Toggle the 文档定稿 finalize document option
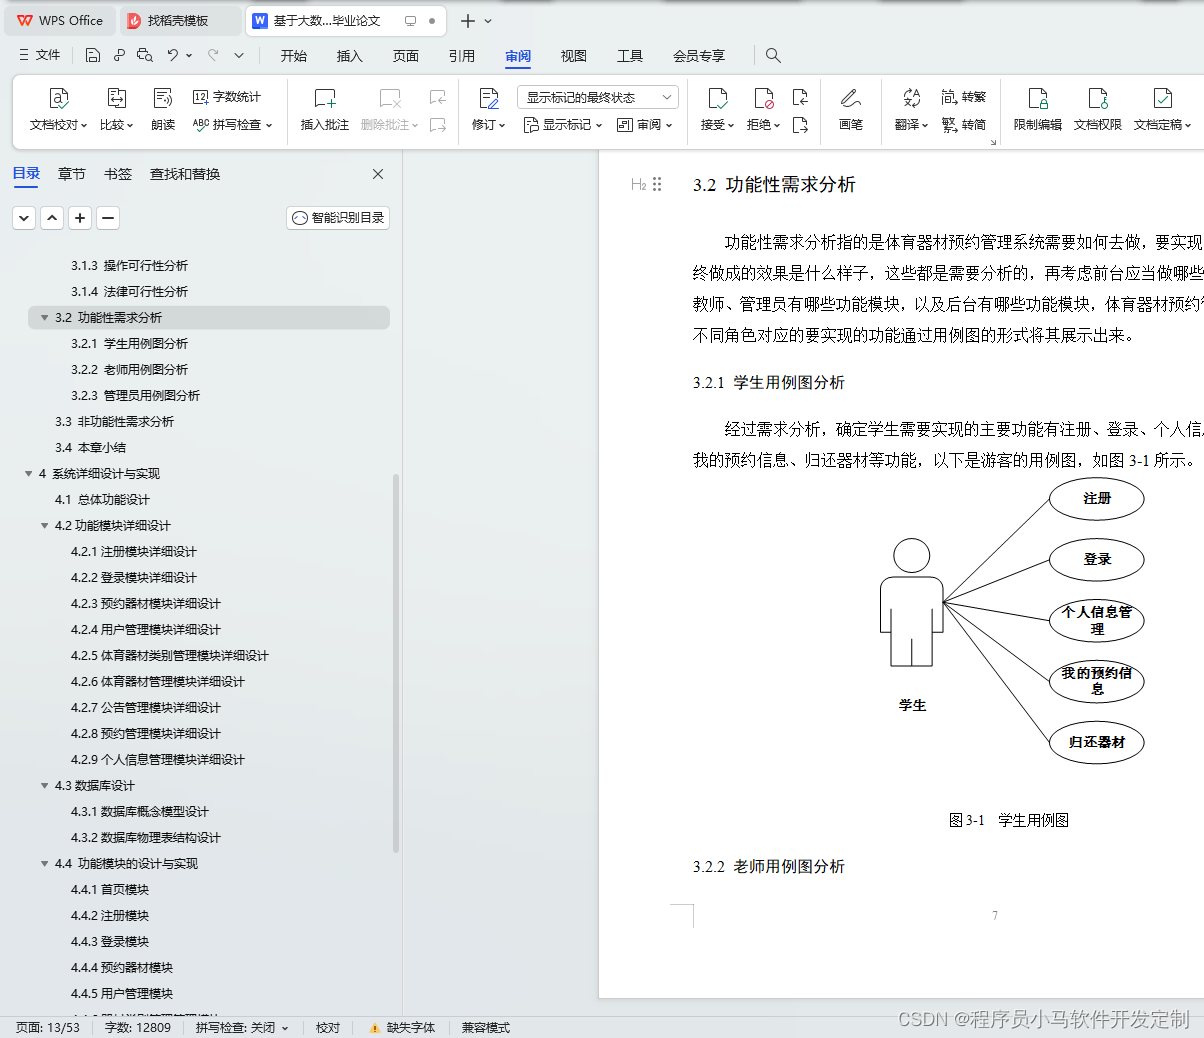The height and width of the screenshot is (1038, 1204). click(1162, 110)
